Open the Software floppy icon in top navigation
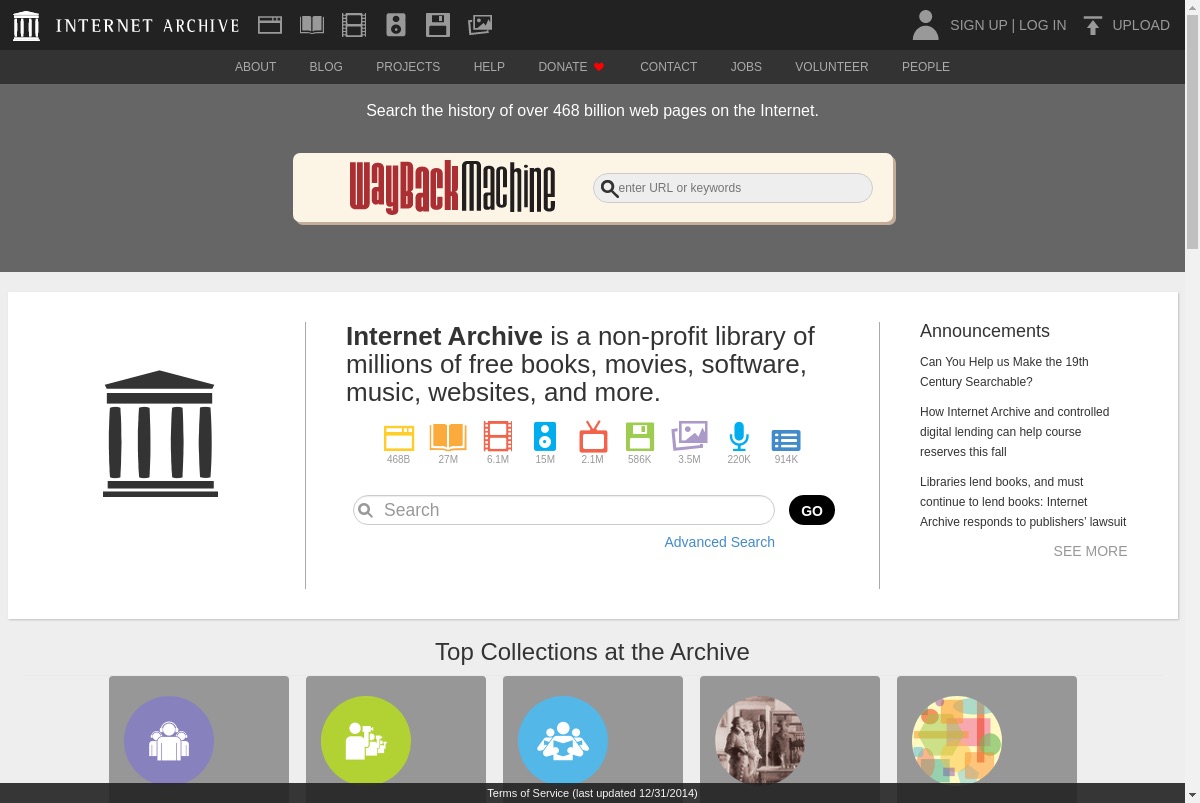1200x803 pixels. pos(438,25)
